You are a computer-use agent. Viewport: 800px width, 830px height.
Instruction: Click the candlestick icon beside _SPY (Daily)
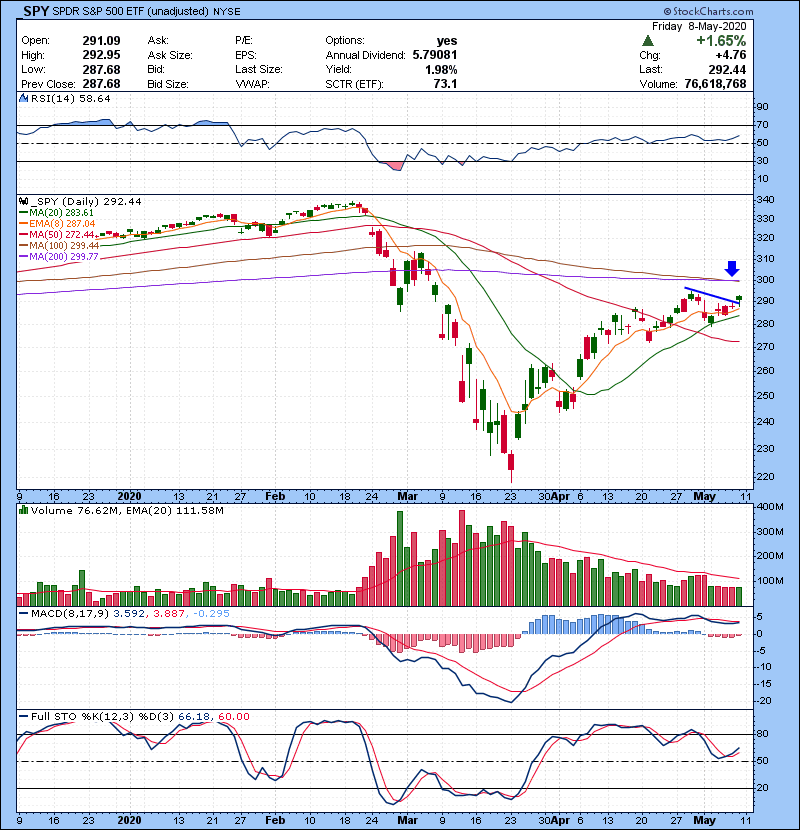coord(23,201)
